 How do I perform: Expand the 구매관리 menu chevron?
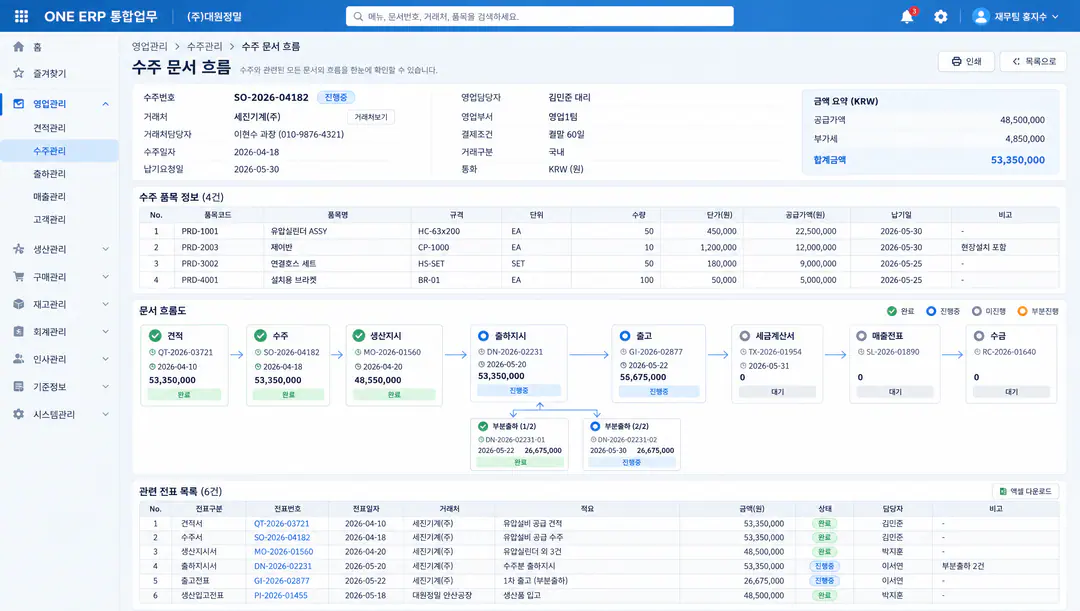pyautogui.click(x=105, y=277)
